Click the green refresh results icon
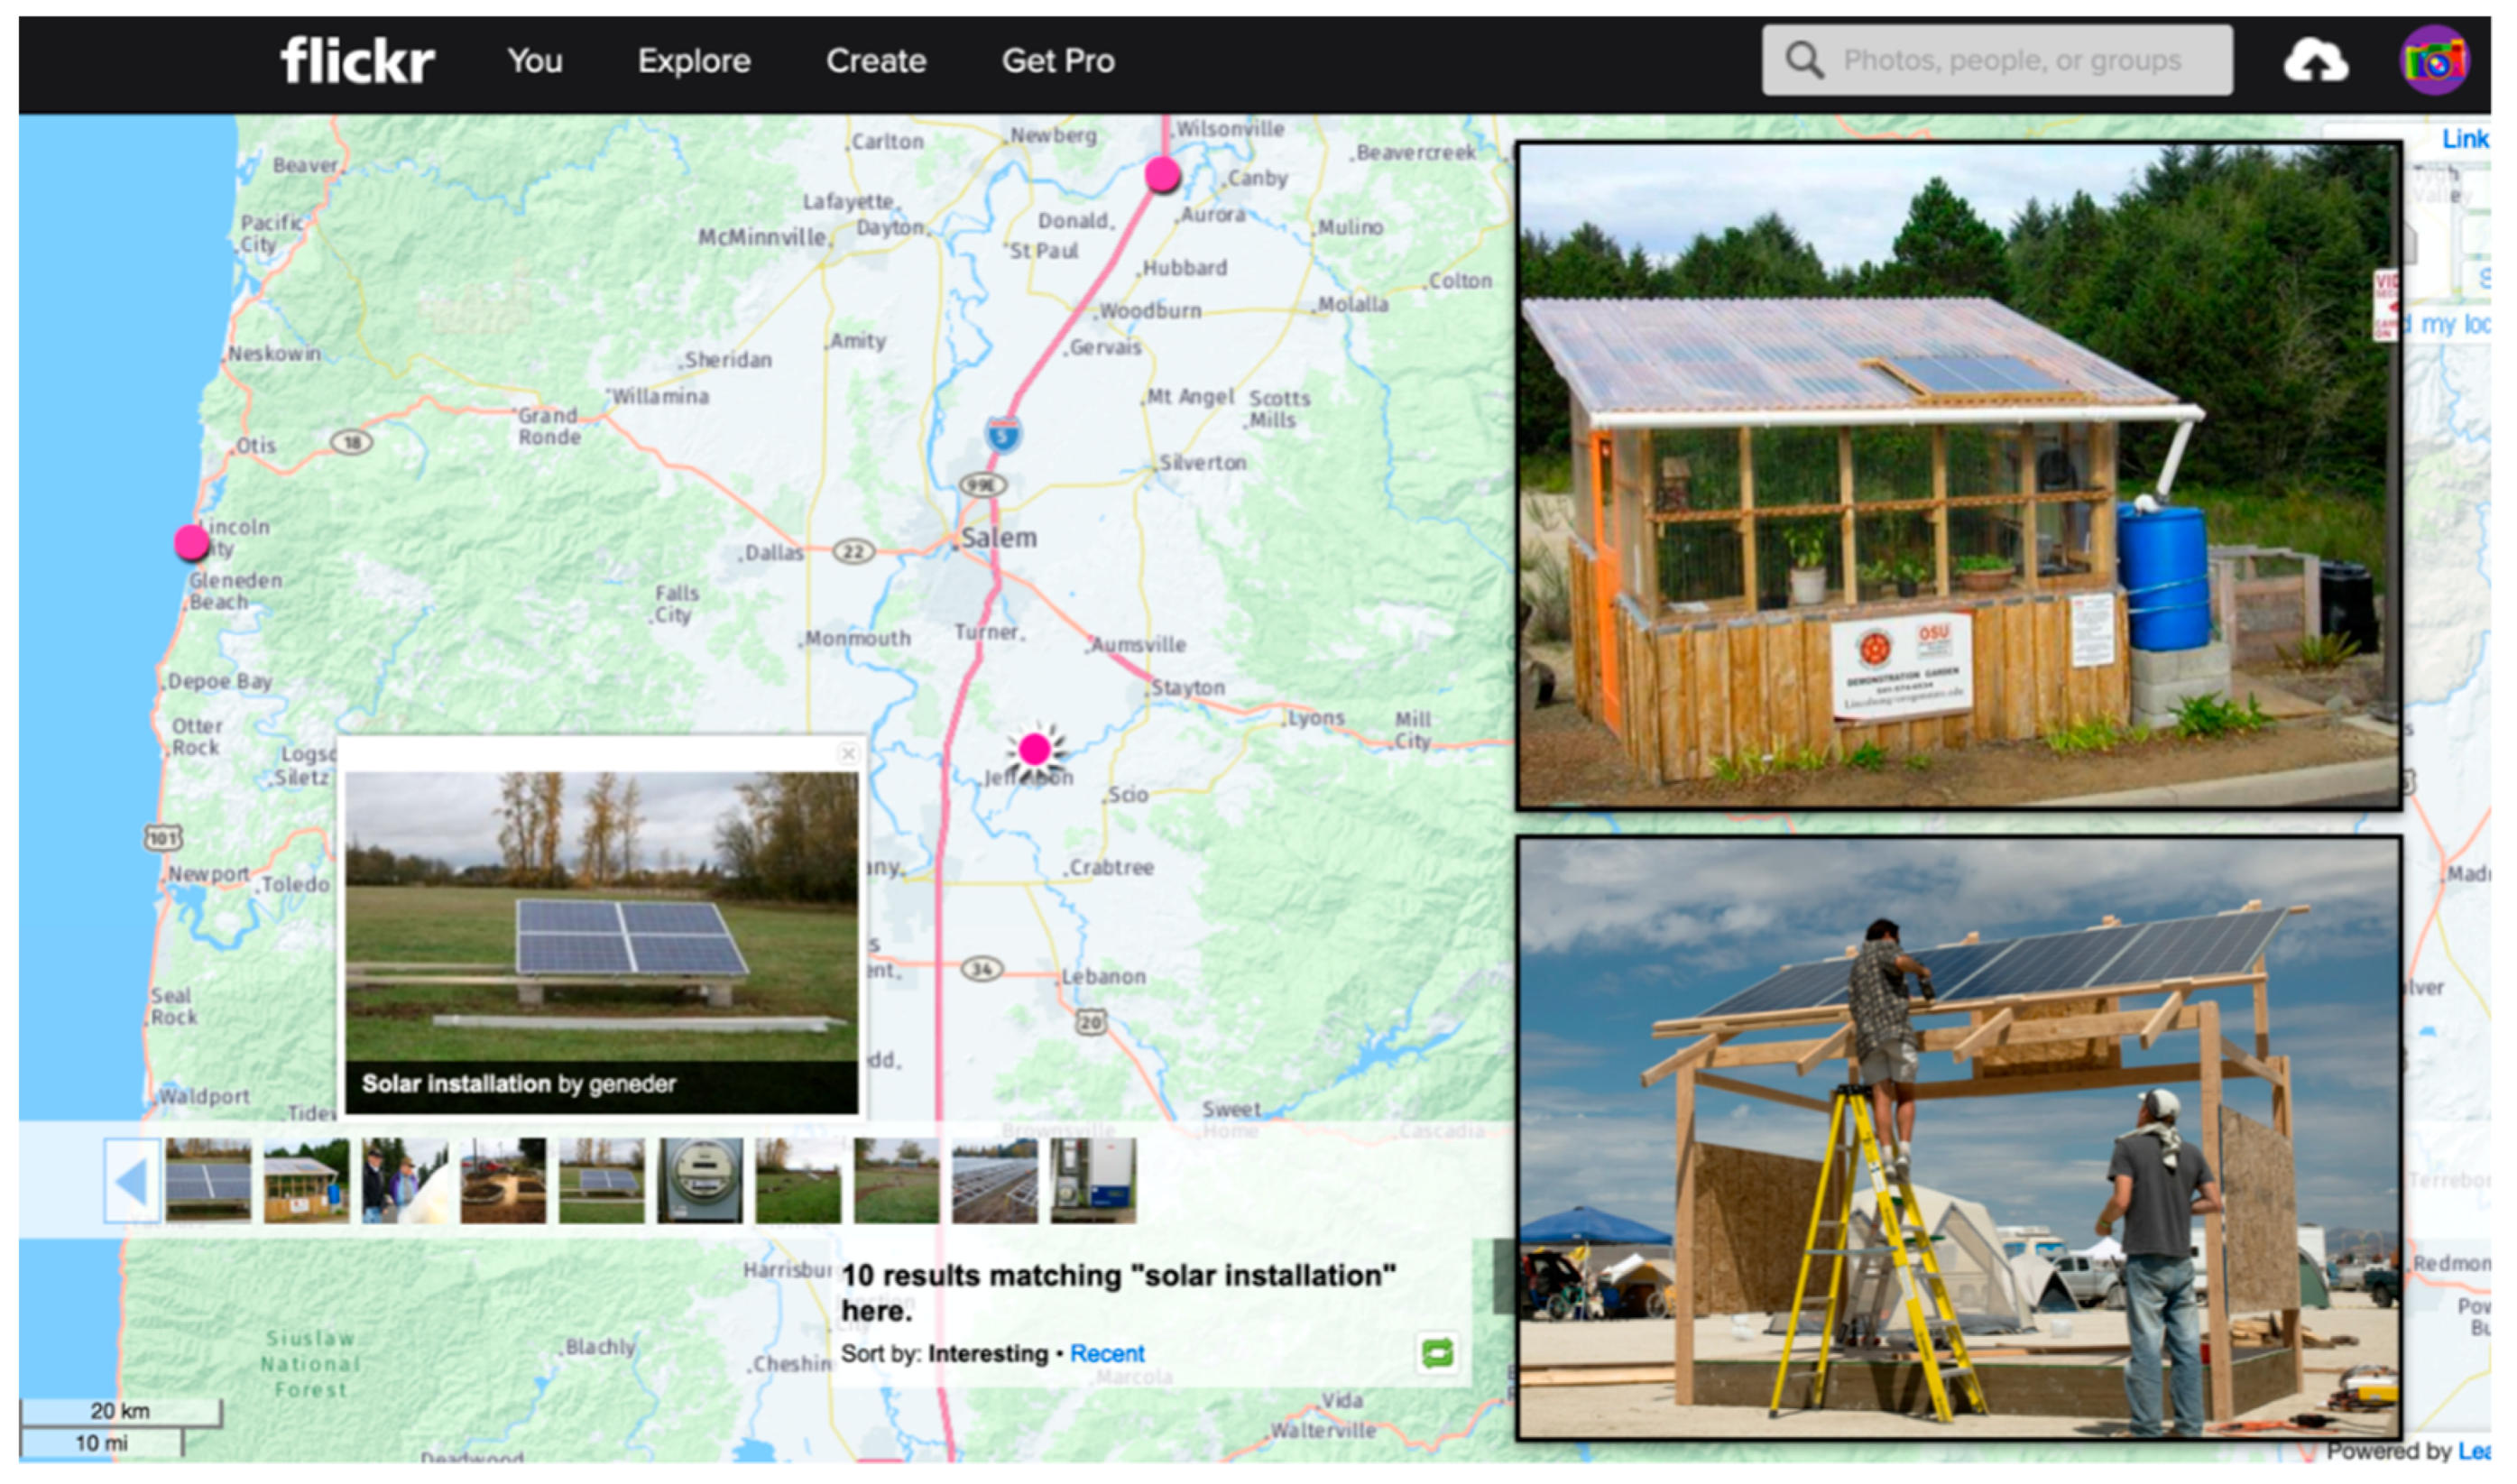 coord(1437,1354)
